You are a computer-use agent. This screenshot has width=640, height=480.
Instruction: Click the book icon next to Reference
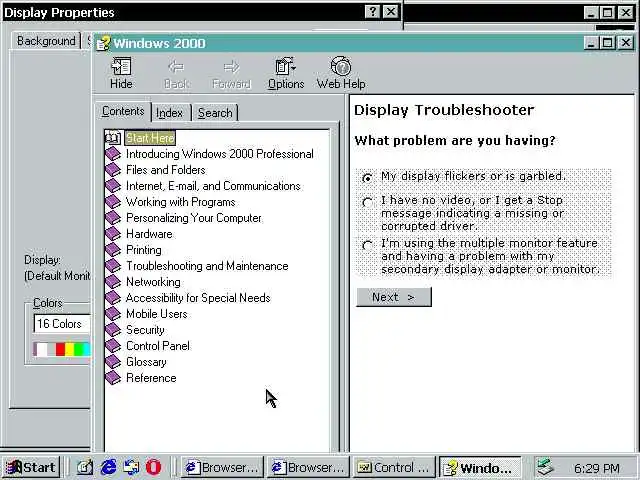click(x=113, y=378)
